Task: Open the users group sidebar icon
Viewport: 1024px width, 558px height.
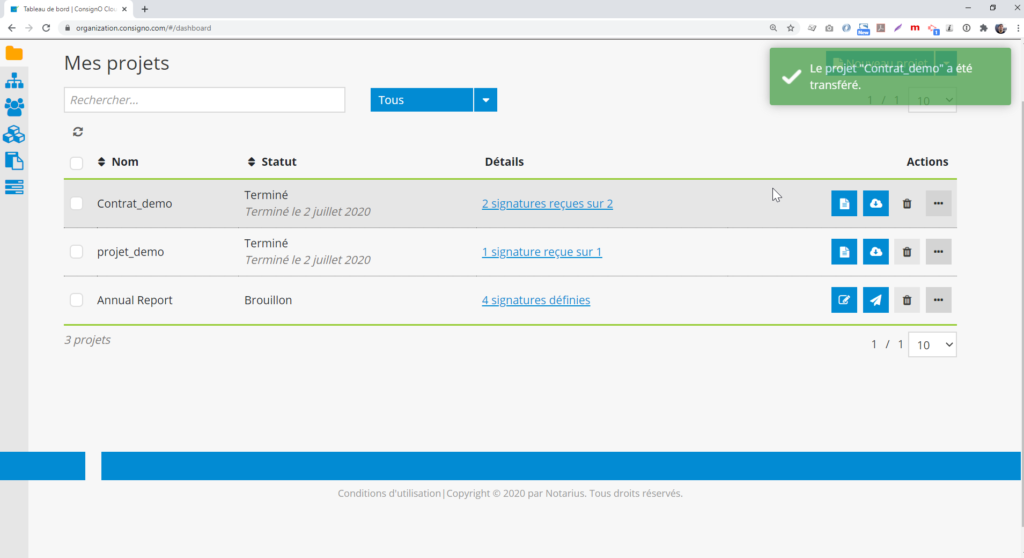Action: (14, 107)
